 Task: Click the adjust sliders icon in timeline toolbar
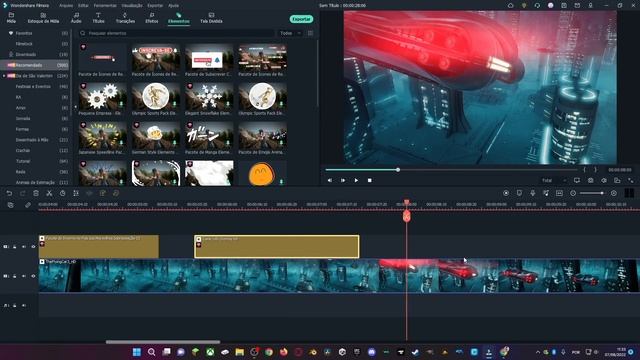click(76, 193)
